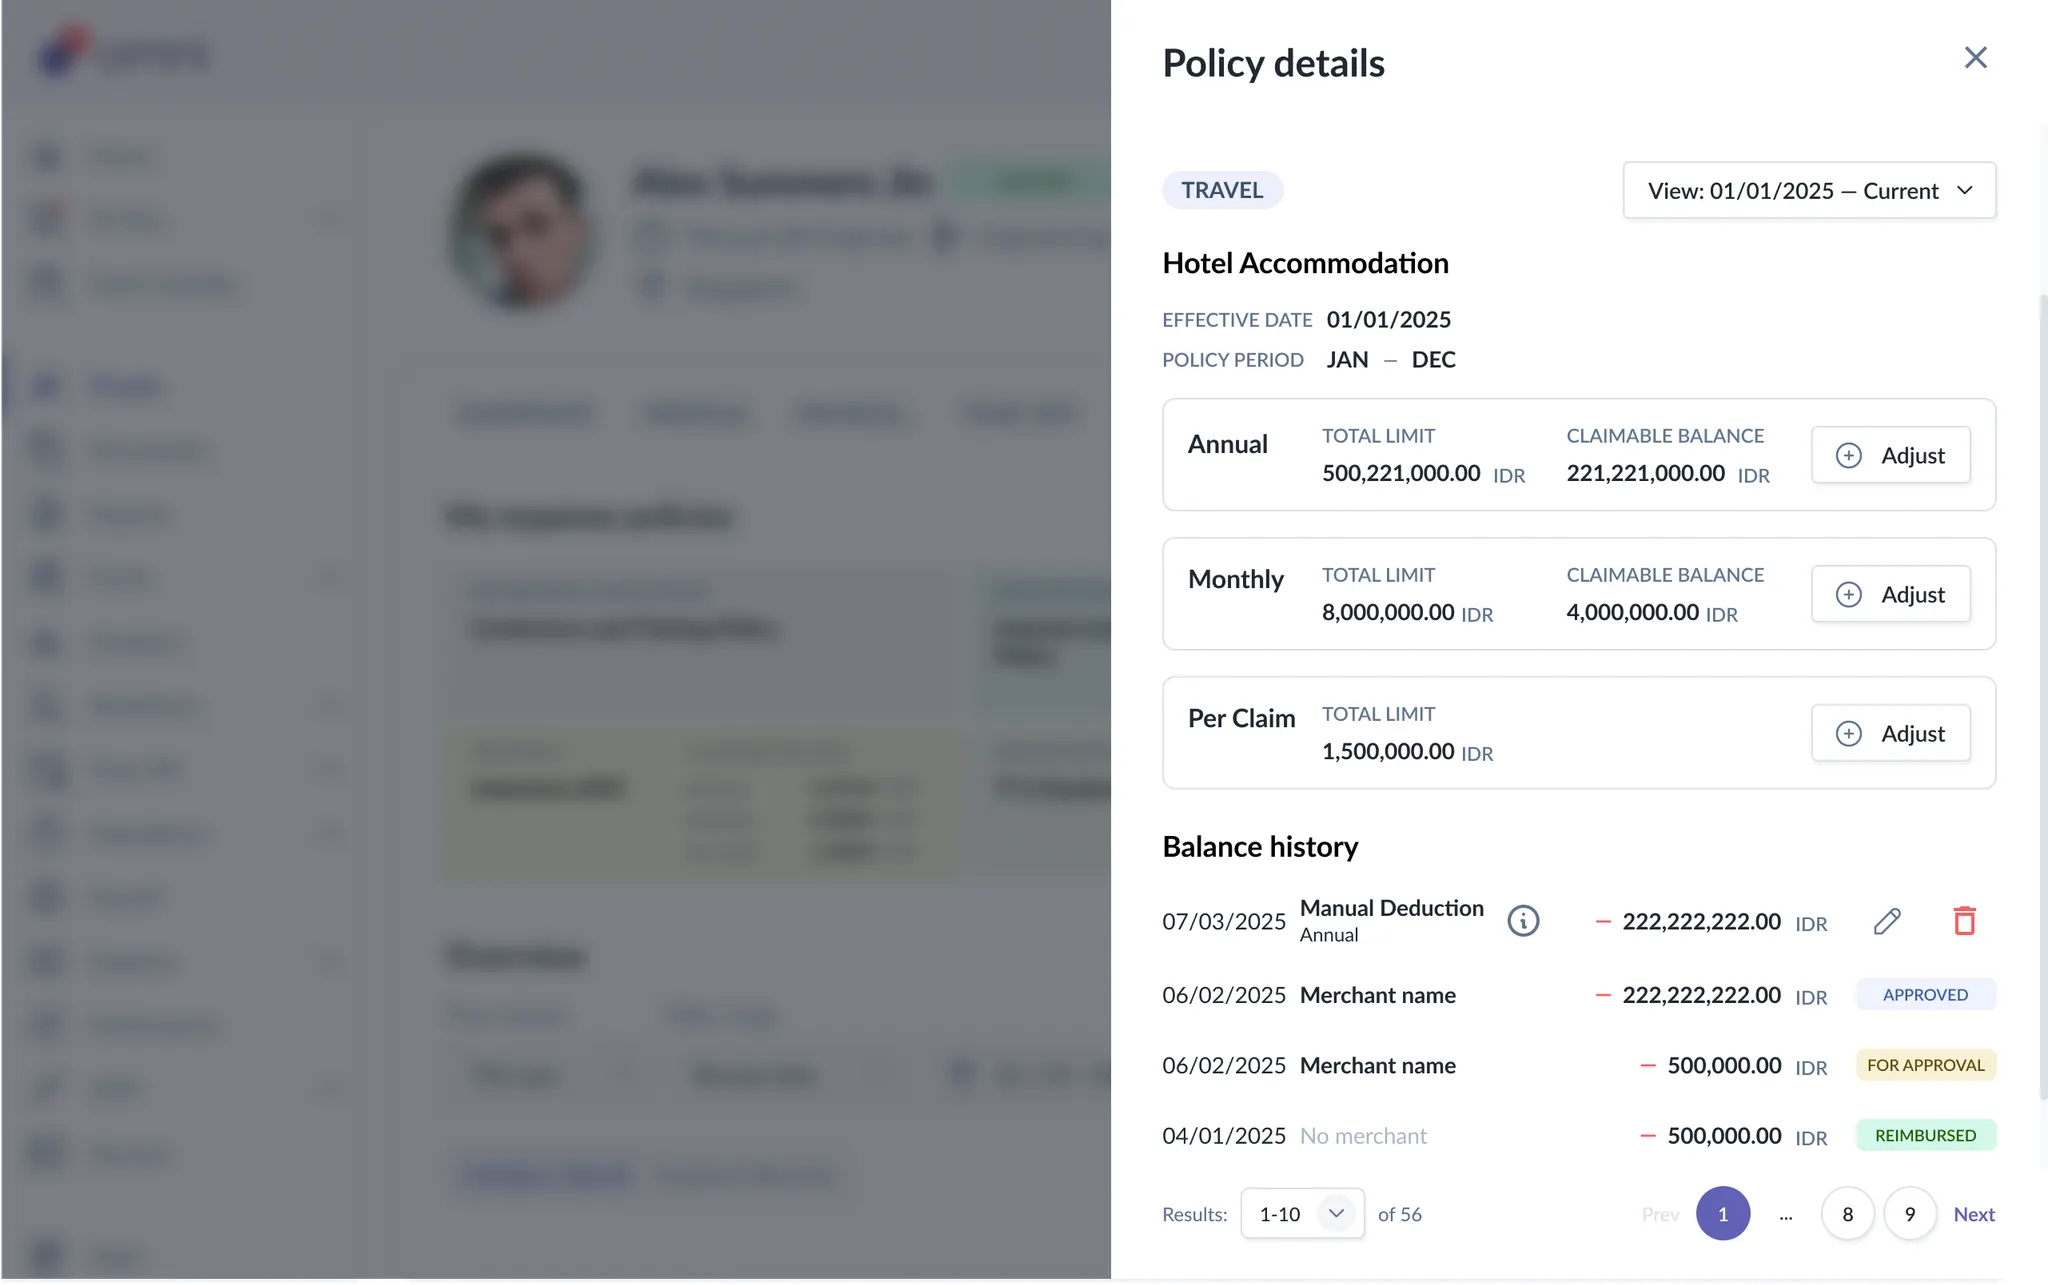The height and width of the screenshot is (1285, 2048).
Task: Click plus icon in Monthly Adjust button
Action: 1849,595
